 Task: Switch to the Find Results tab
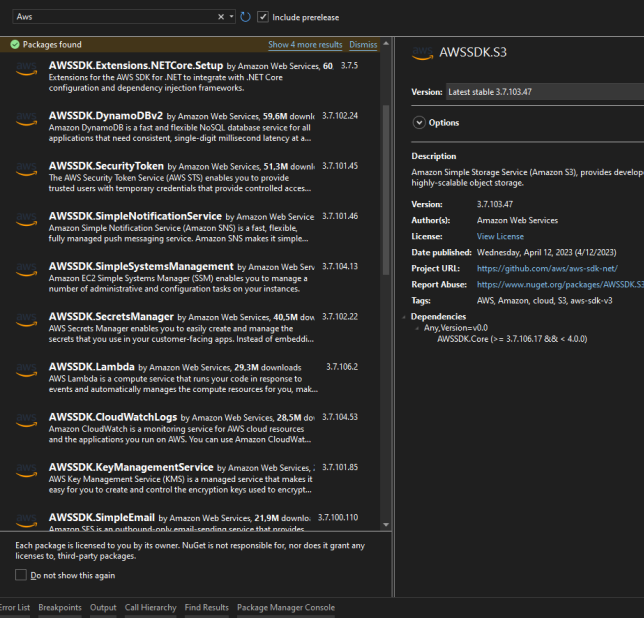pyautogui.click(x=207, y=607)
